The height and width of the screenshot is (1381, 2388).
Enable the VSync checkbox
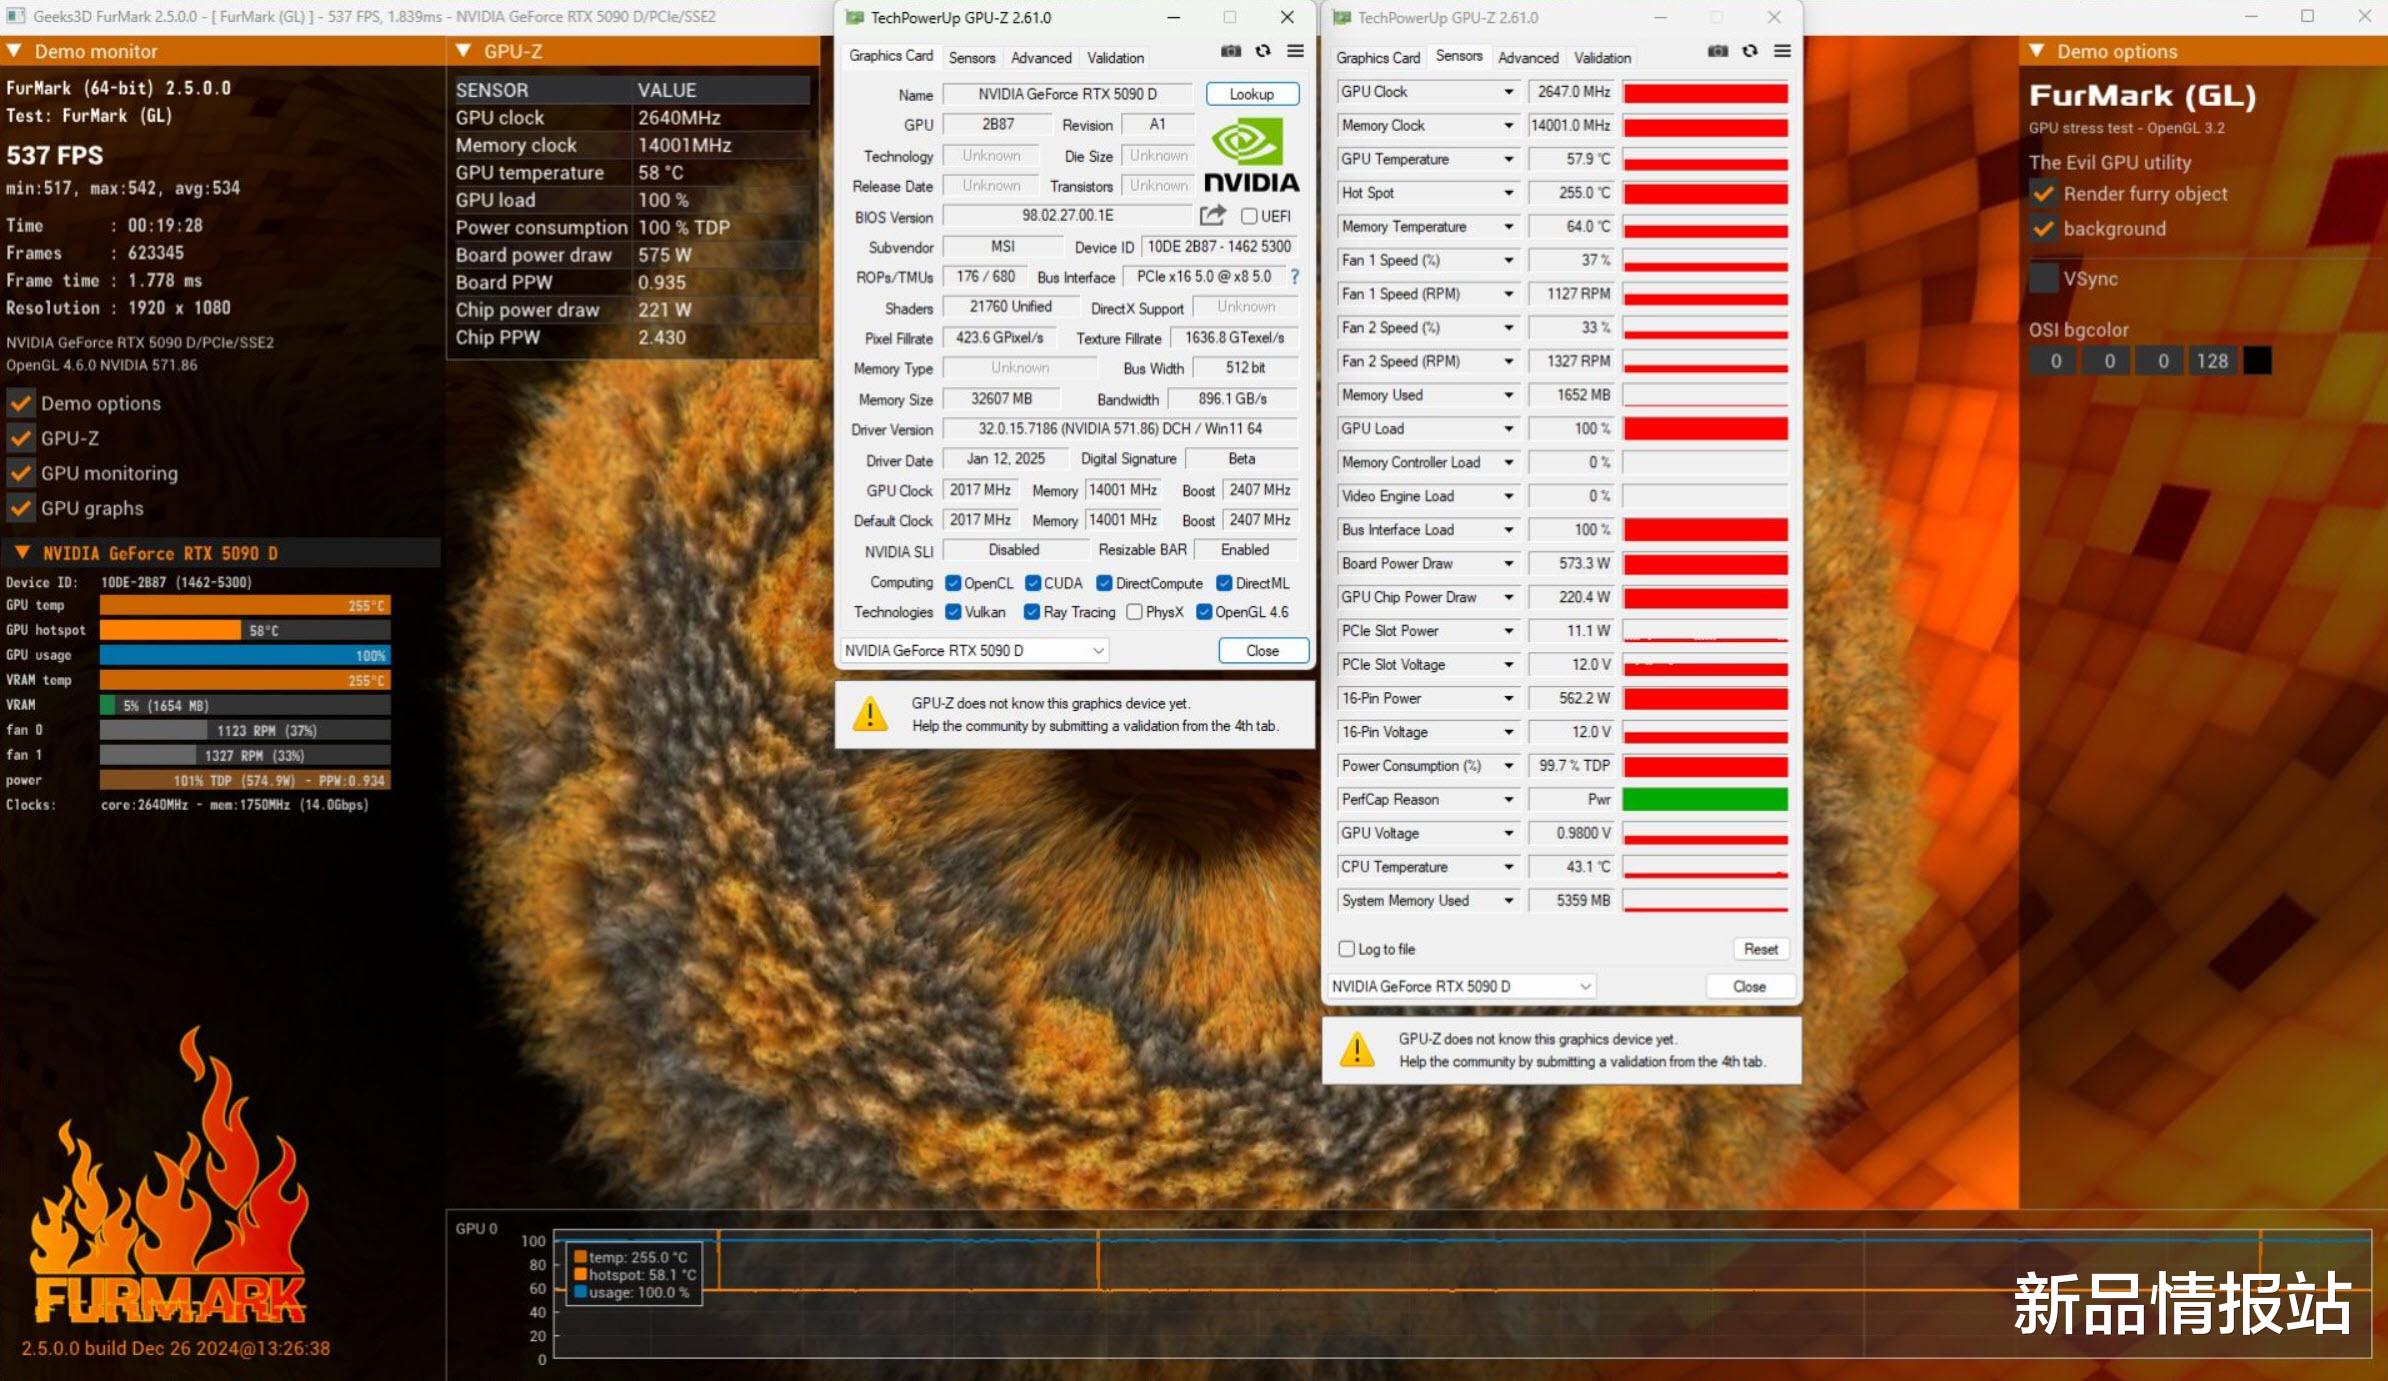(x=2043, y=278)
